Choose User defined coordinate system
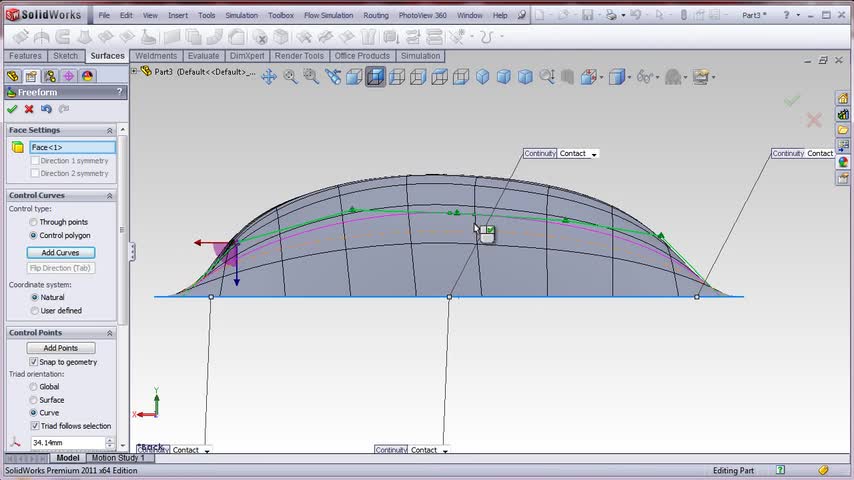 click(34, 311)
